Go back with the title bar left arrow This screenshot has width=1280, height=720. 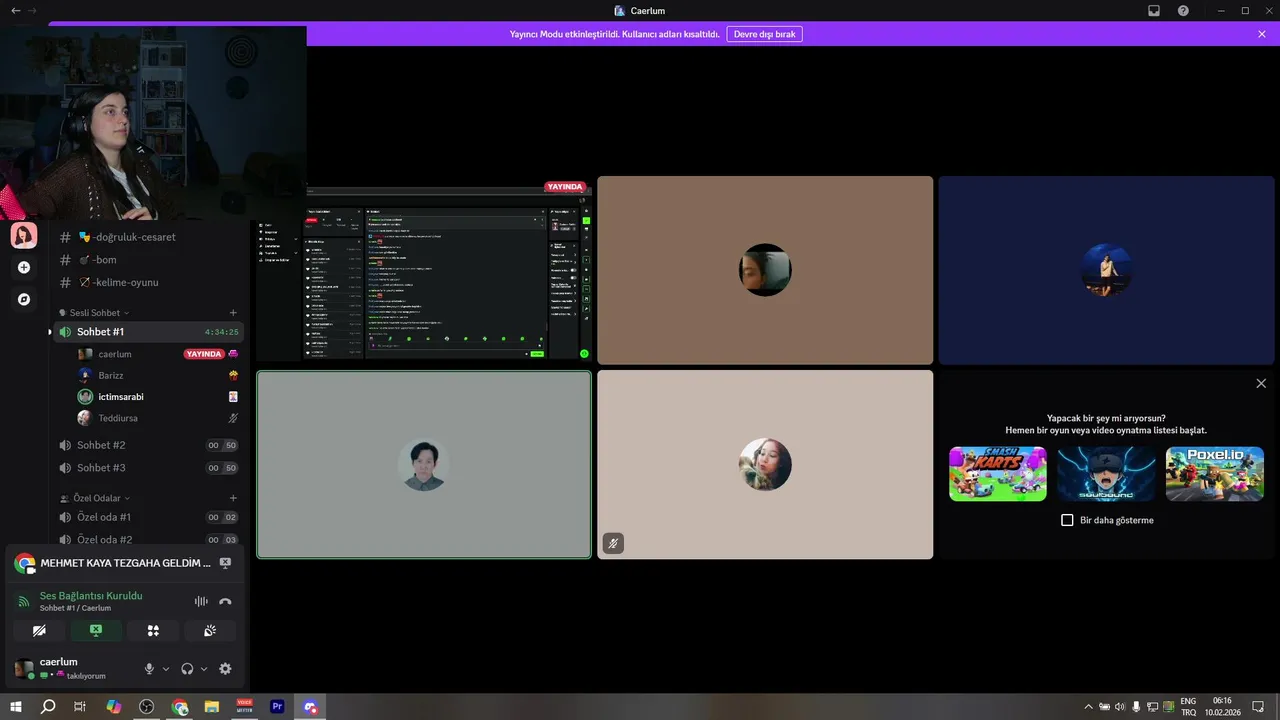click(x=15, y=10)
